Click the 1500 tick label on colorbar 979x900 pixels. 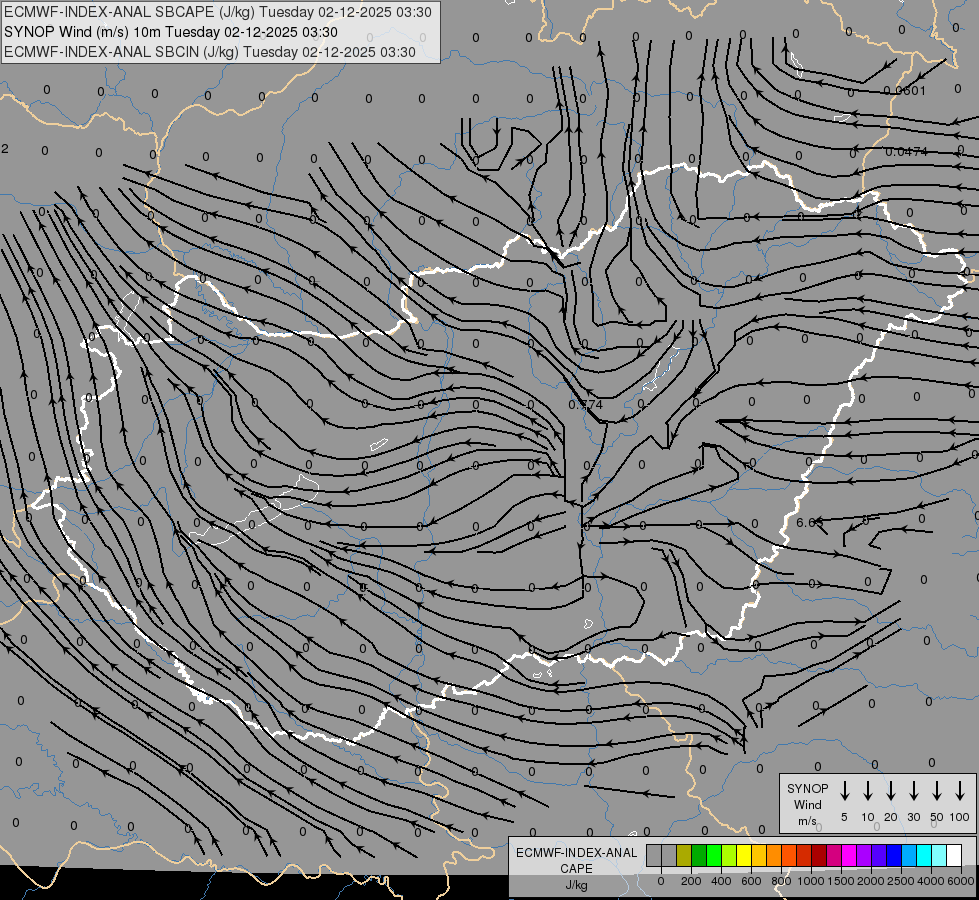coord(840,881)
